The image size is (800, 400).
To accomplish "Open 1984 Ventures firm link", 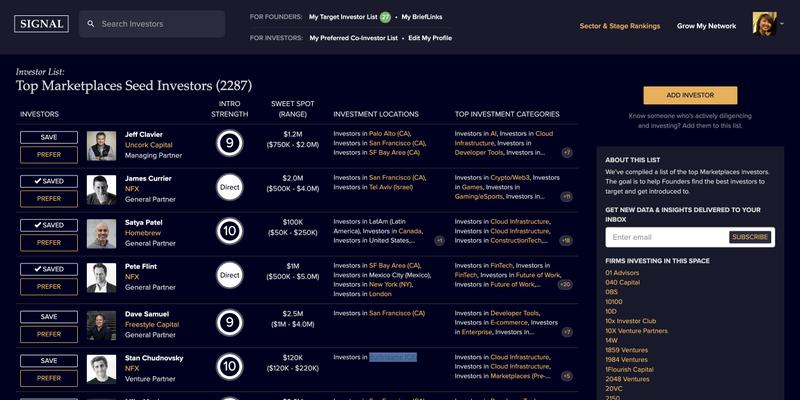I will point(627,360).
